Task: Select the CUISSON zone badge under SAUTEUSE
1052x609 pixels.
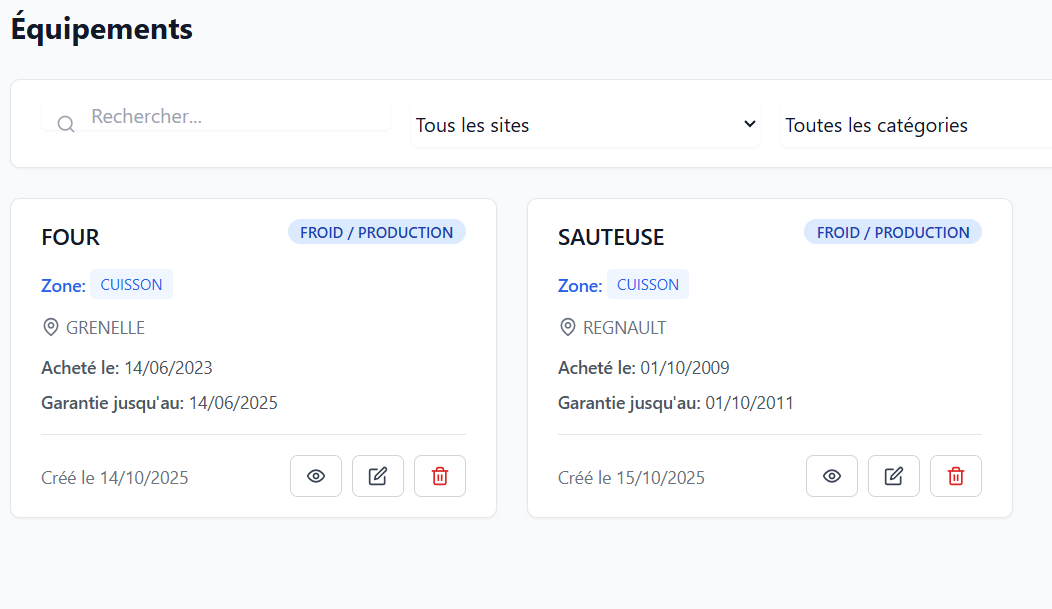Action: tap(648, 284)
